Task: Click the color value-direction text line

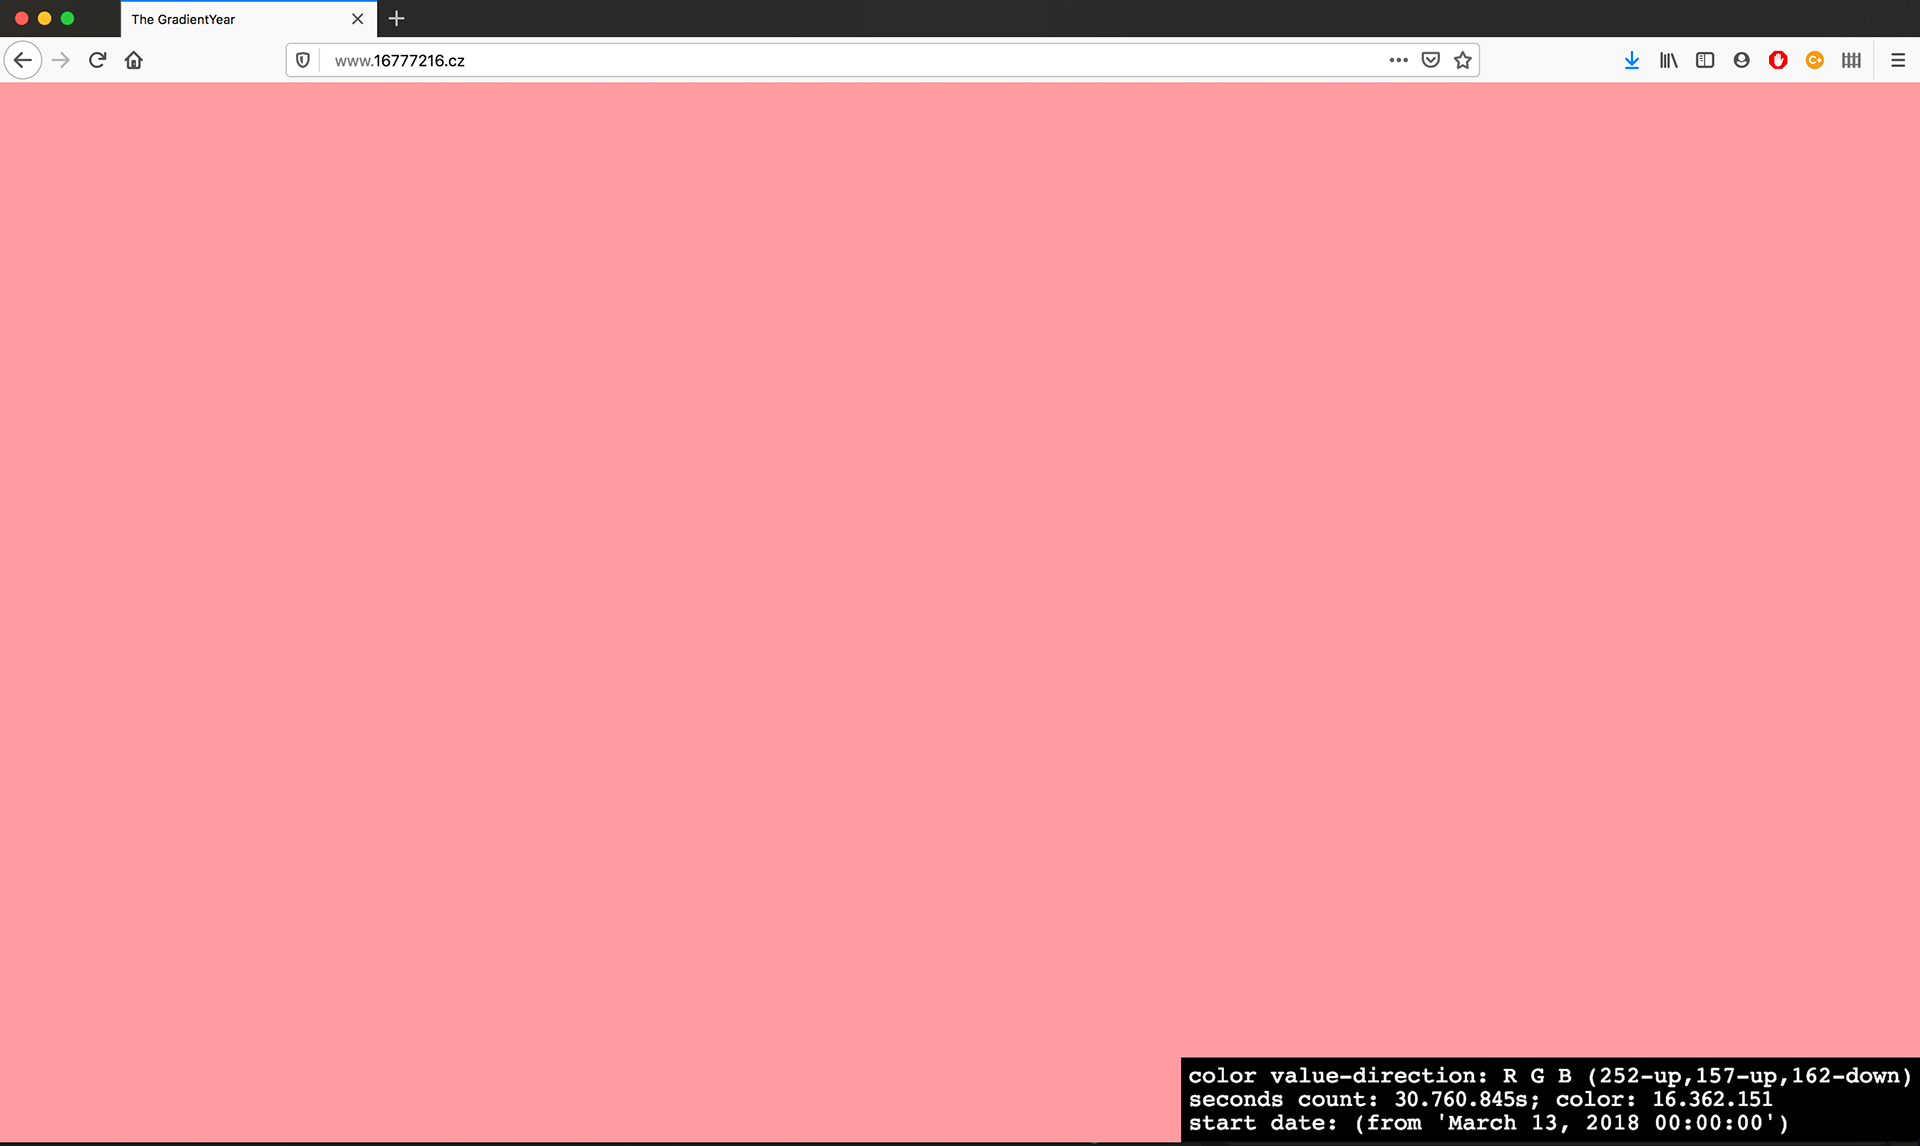Action: tap(1550, 1076)
